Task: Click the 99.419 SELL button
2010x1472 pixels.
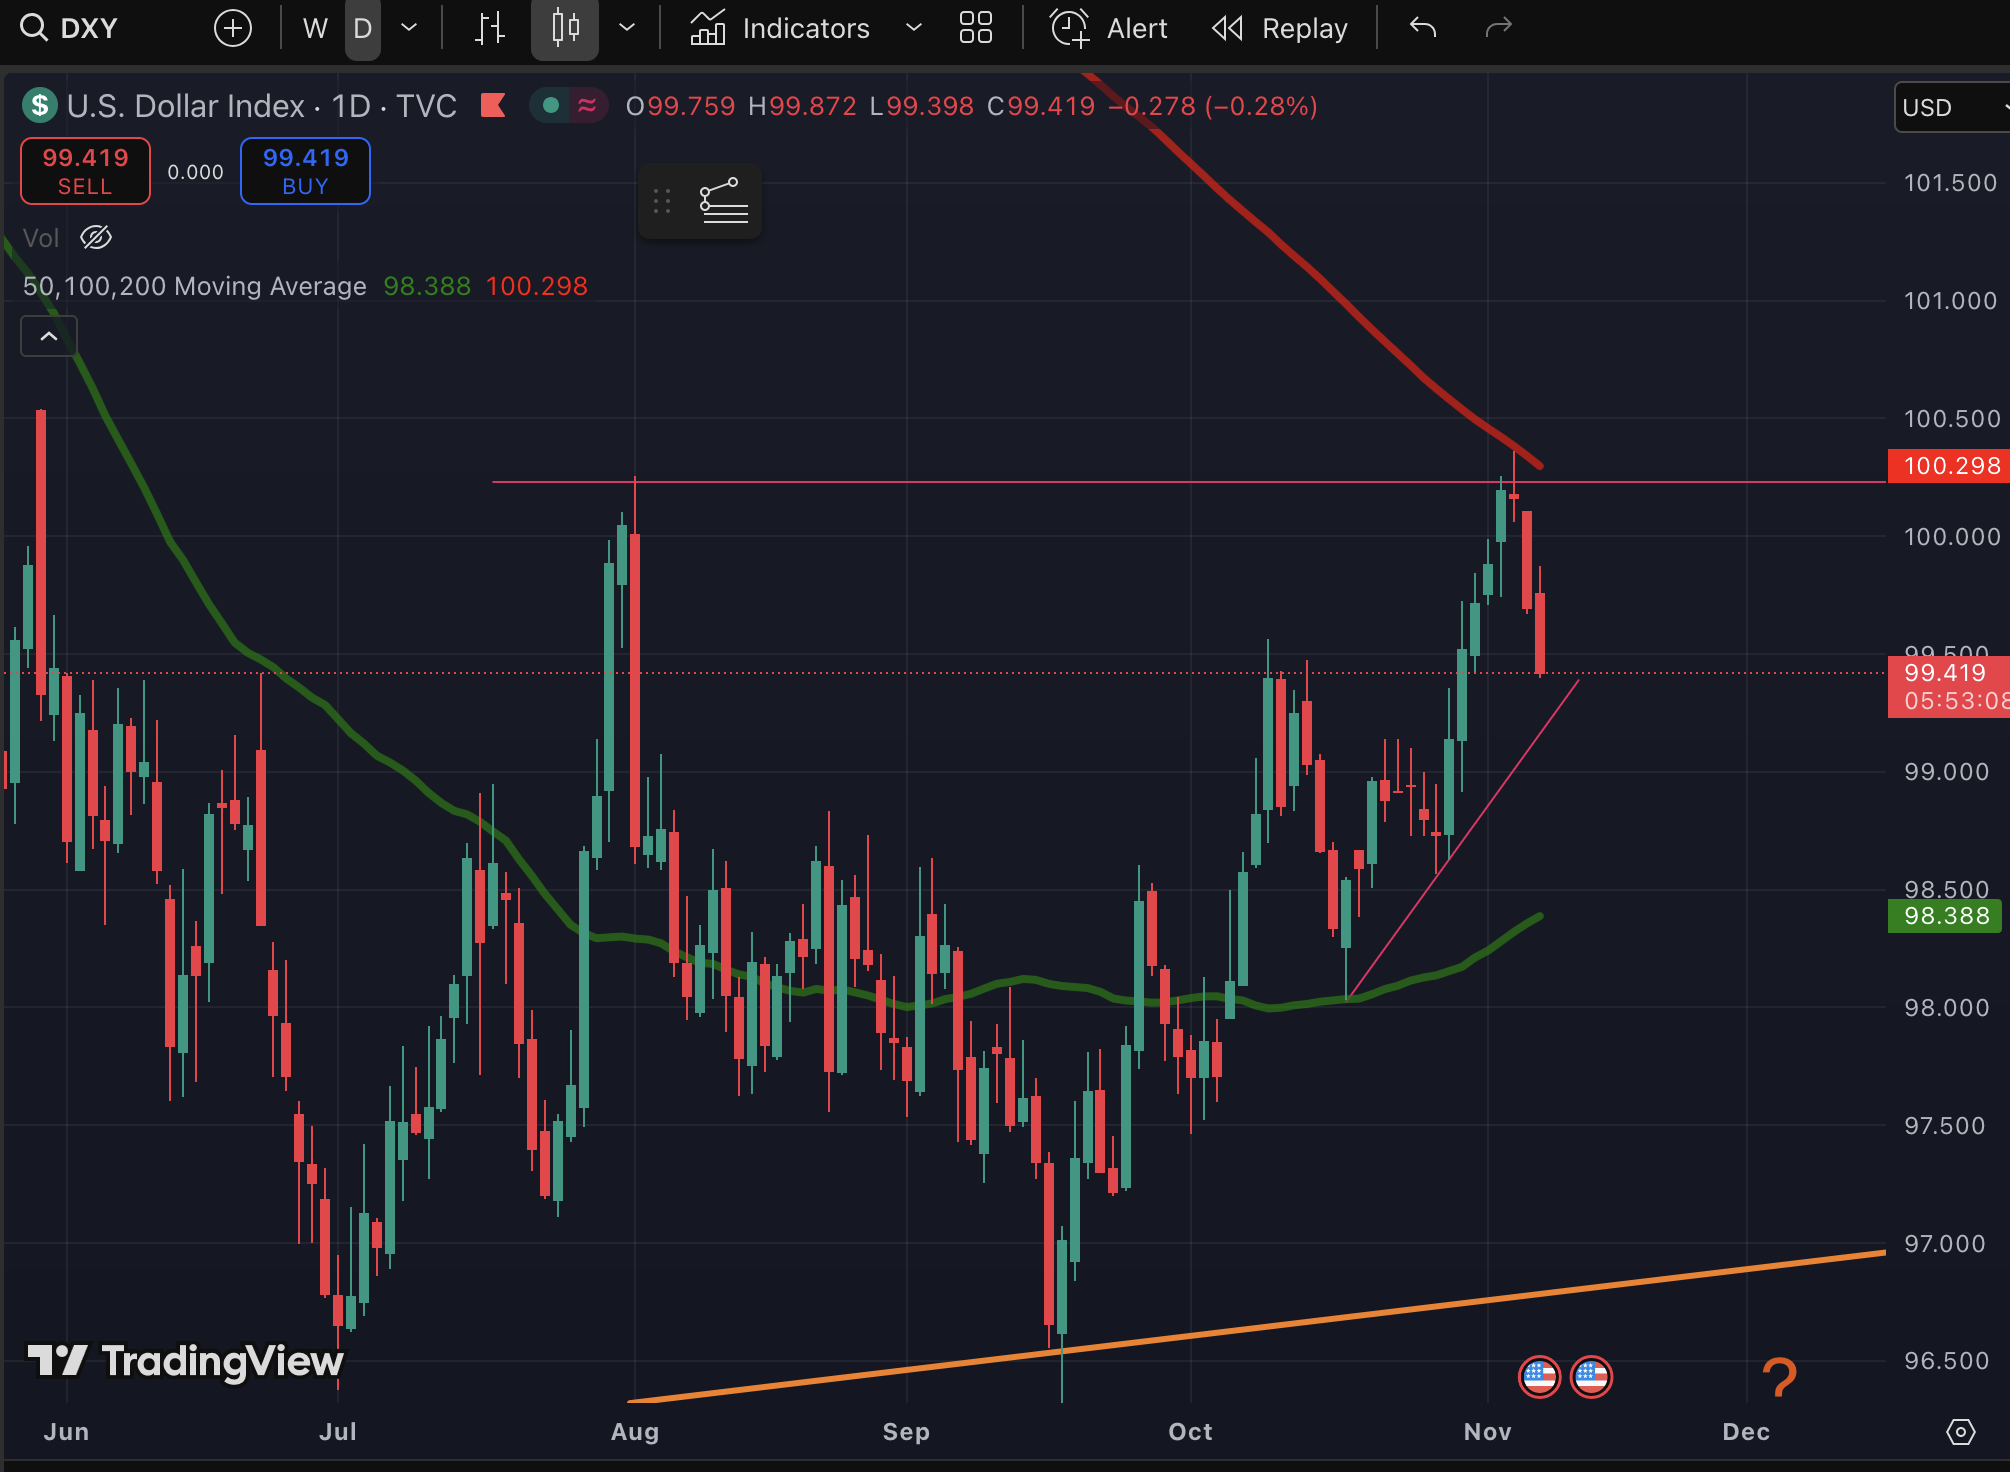Action: (85, 171)
